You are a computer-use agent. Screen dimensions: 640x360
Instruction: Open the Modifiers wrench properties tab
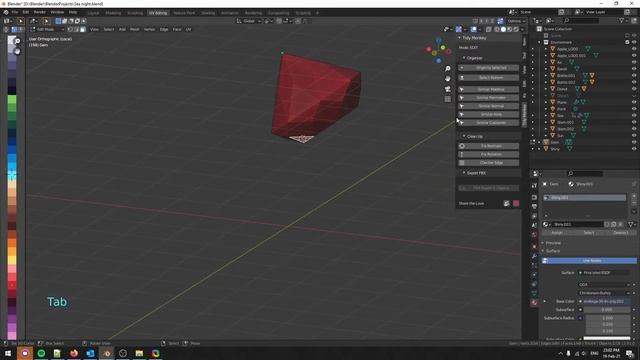coord(534,256)
